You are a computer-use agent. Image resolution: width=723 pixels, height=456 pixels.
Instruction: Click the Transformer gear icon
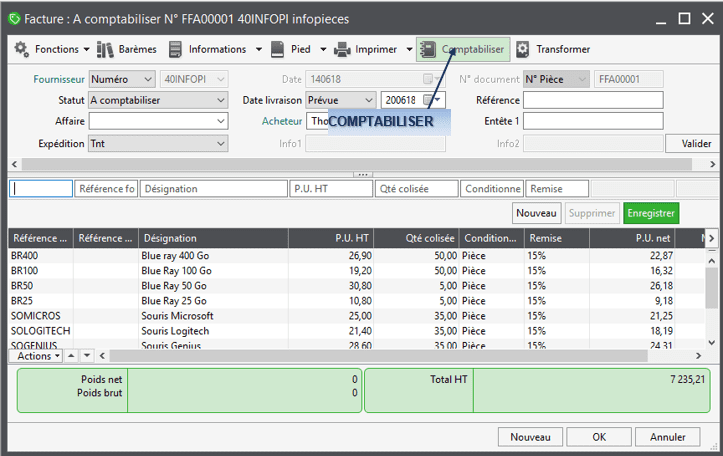click(x=522, y=49)
